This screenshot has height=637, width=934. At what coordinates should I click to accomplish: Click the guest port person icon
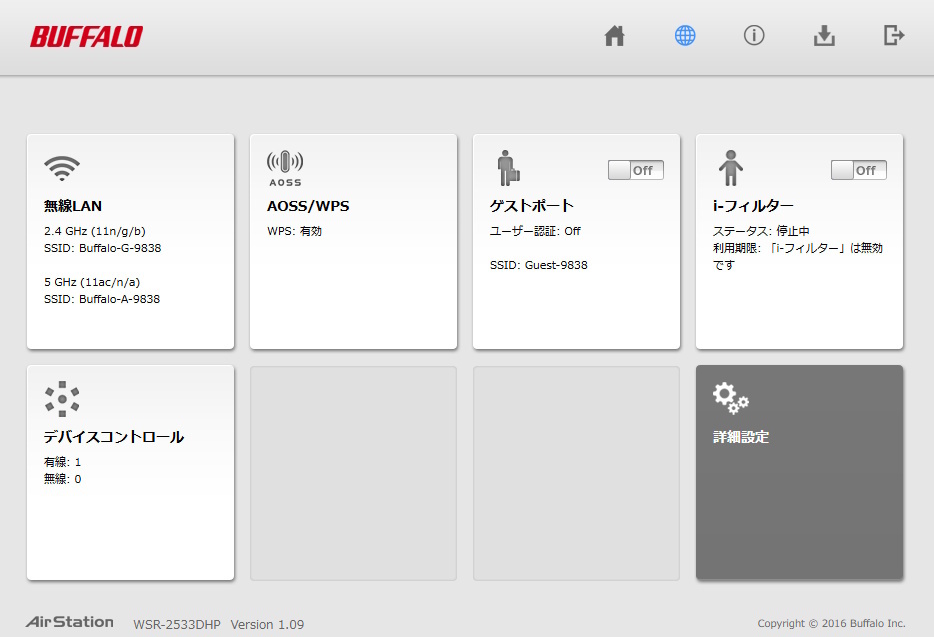(508, 167)
